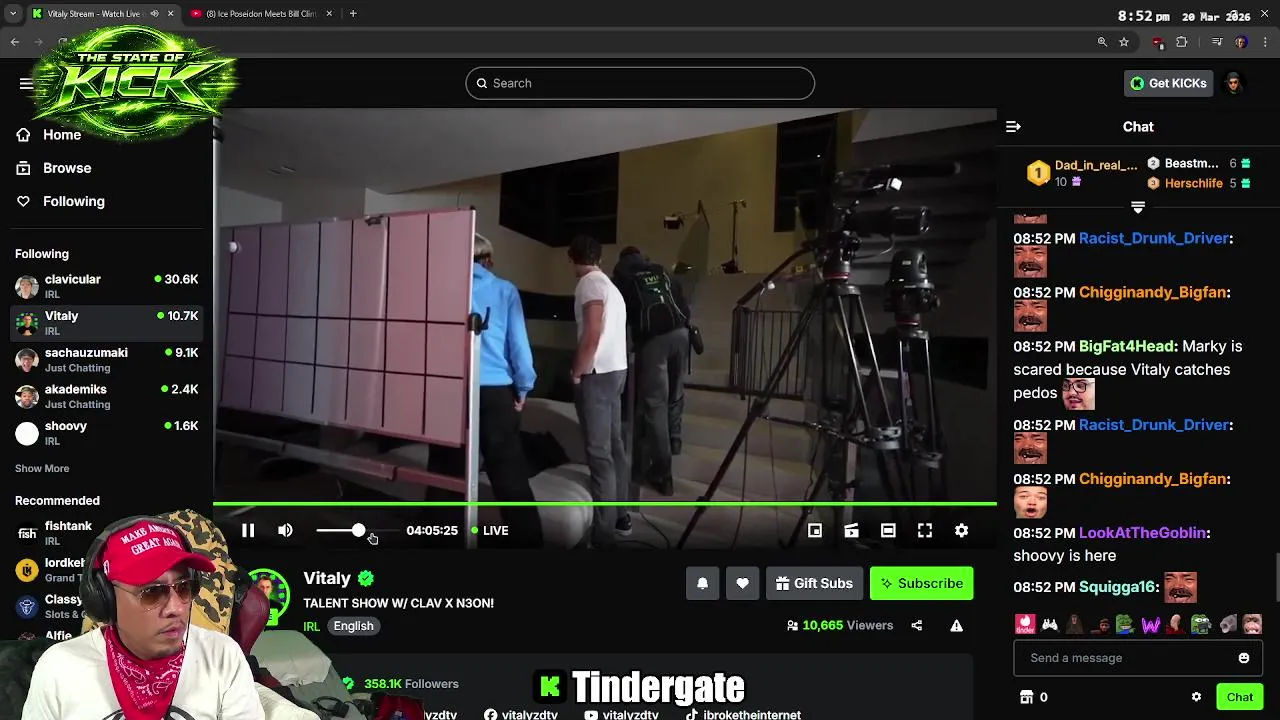Open the hamburger sidebar menu
The image size is (1280, 720).
pos(26,83)
